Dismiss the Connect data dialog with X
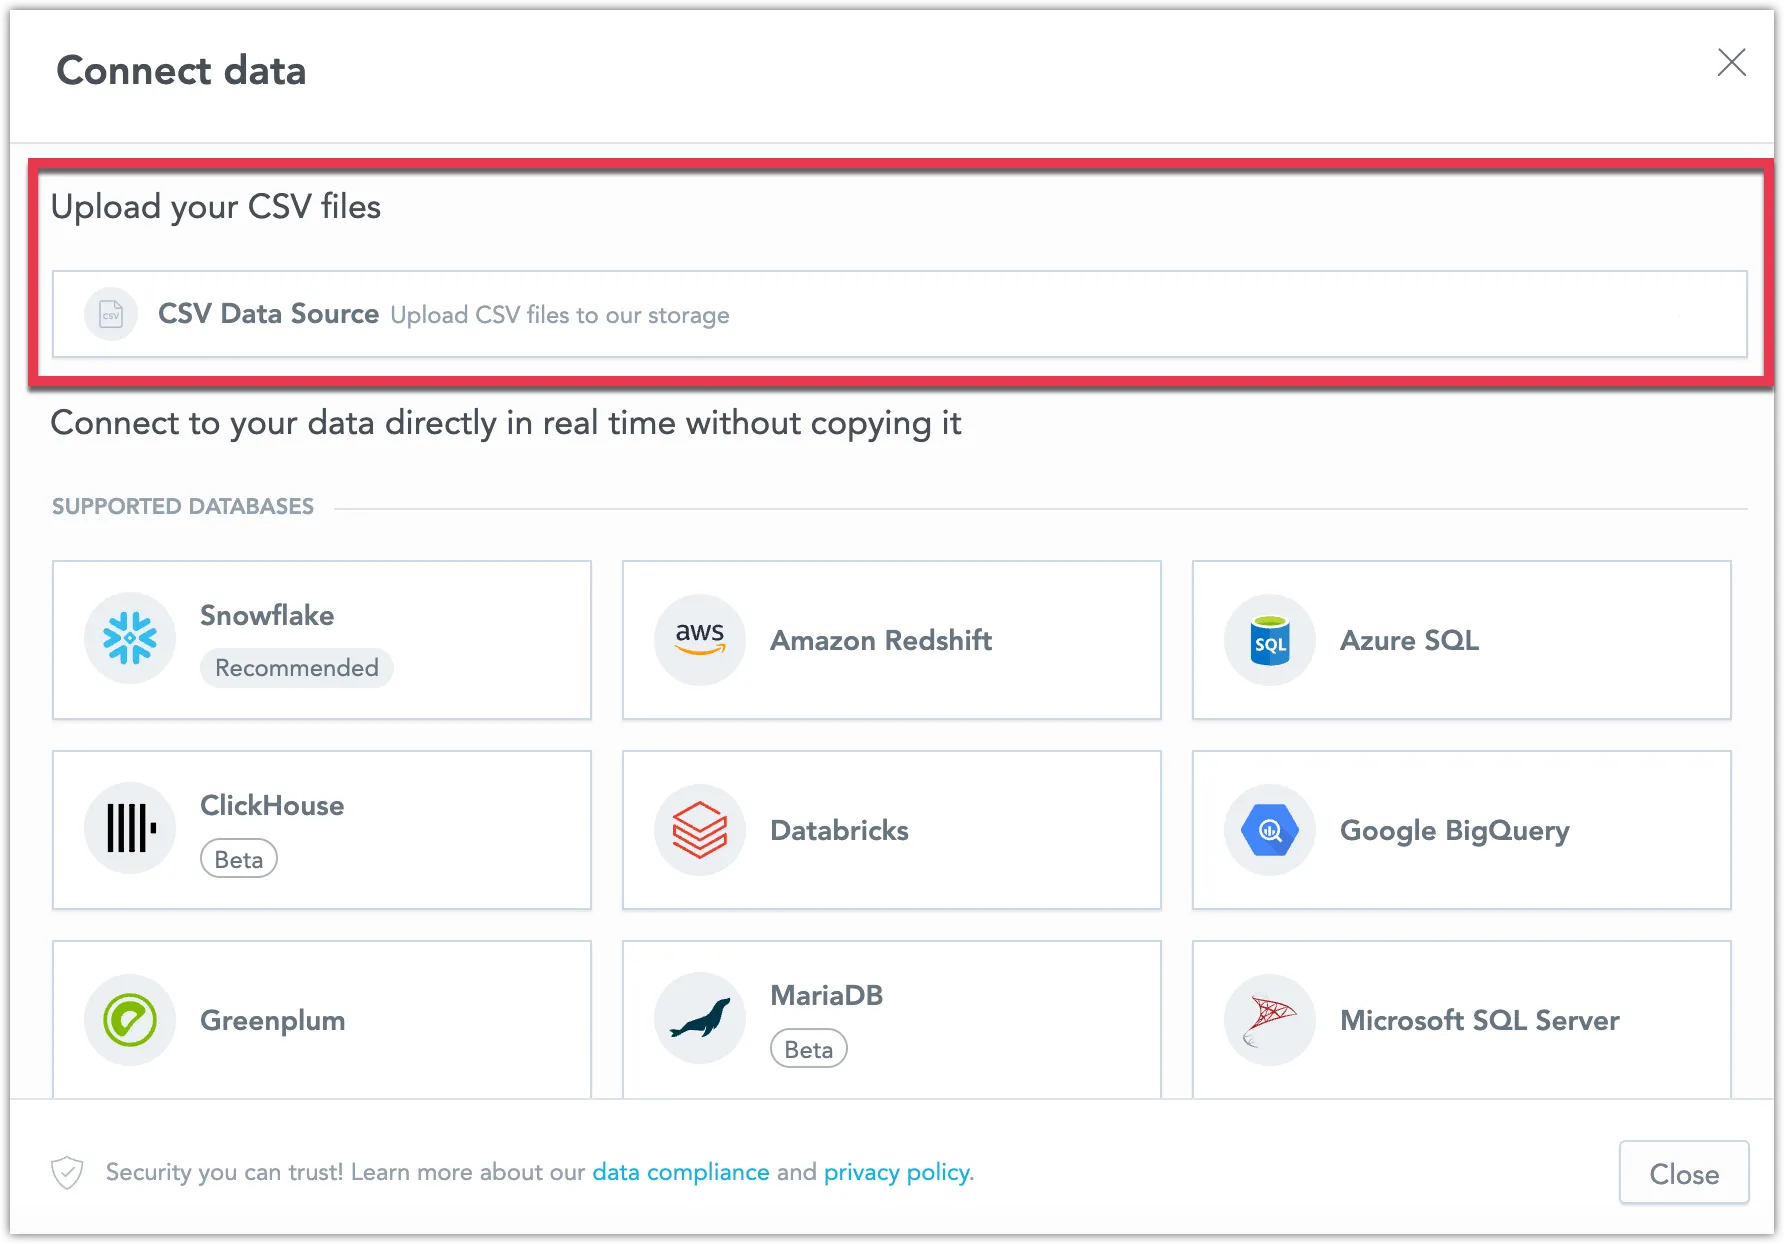 (1731, 63)
